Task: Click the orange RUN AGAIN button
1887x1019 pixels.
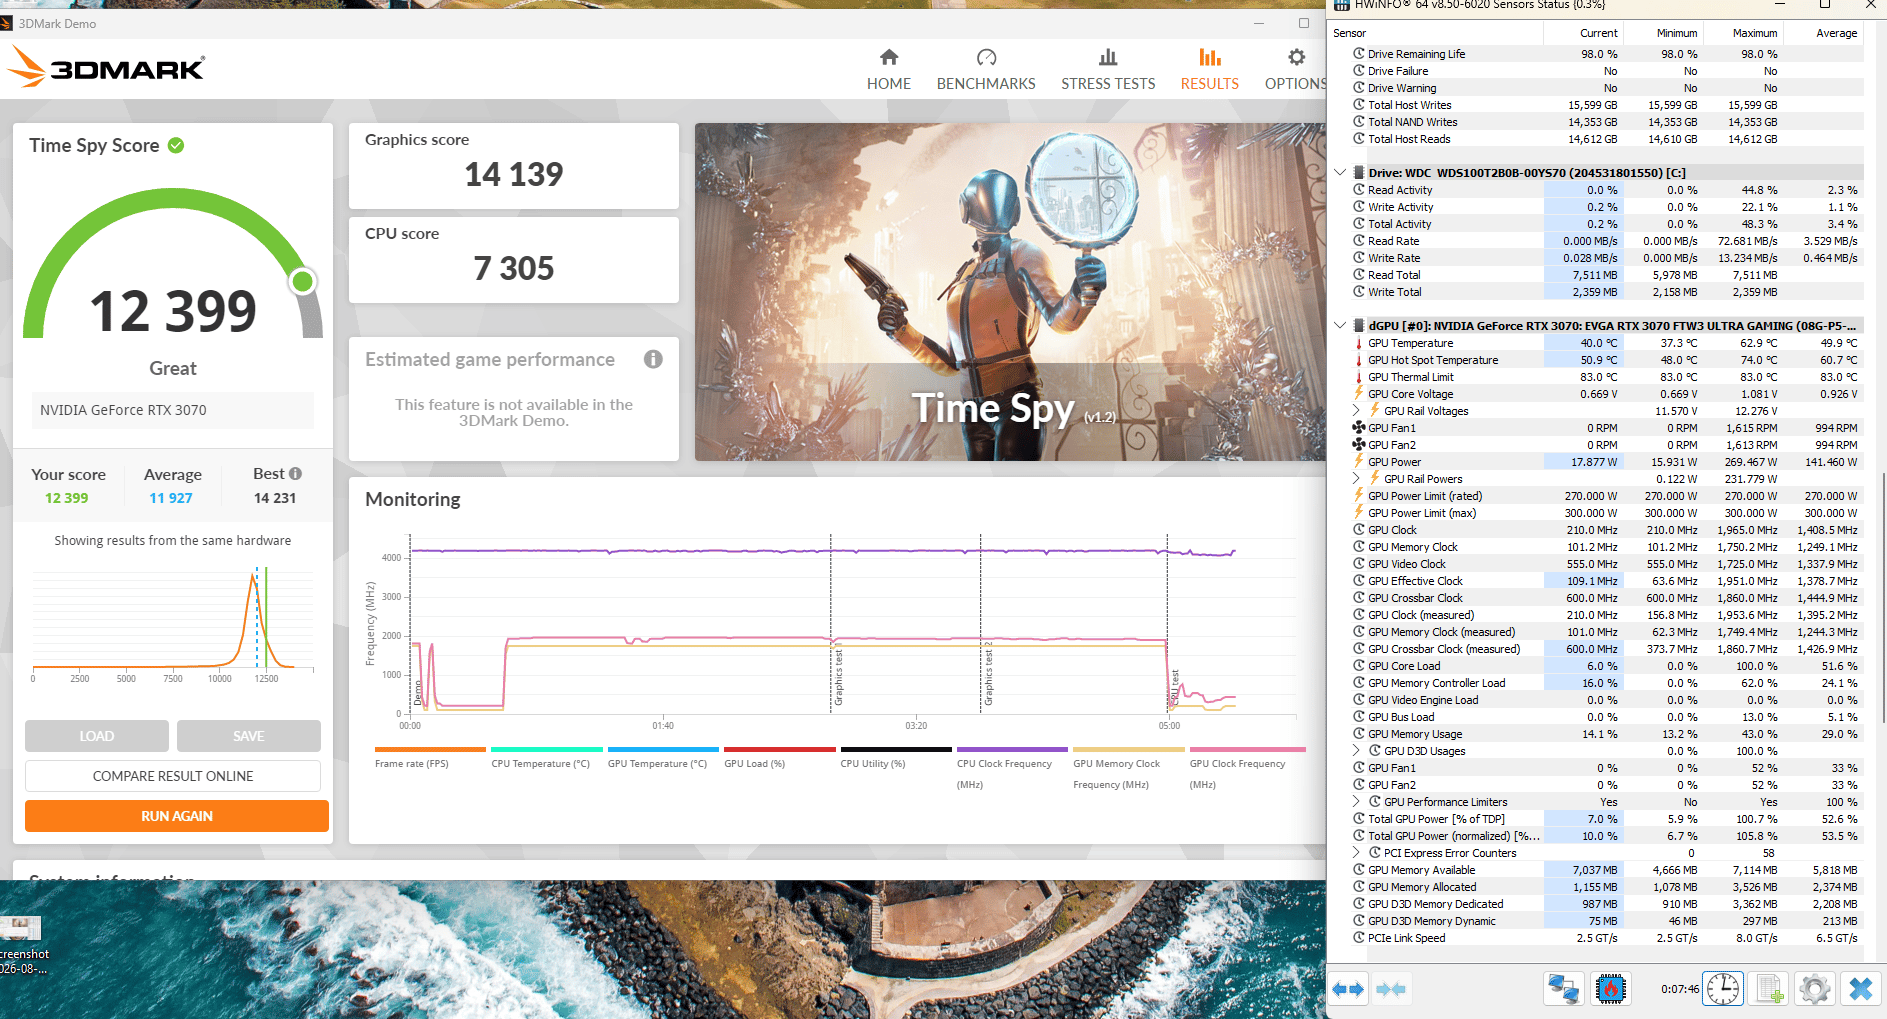Action: click(177, 816)
